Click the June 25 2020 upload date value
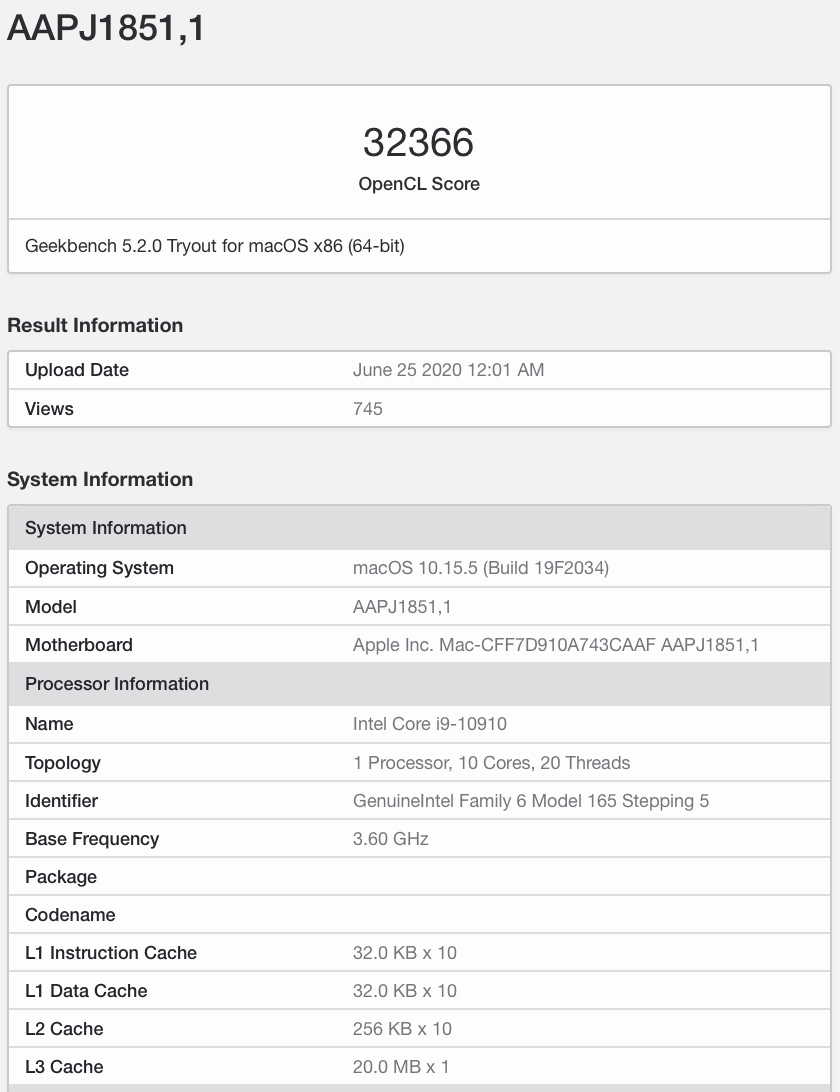 coord(448,370)
